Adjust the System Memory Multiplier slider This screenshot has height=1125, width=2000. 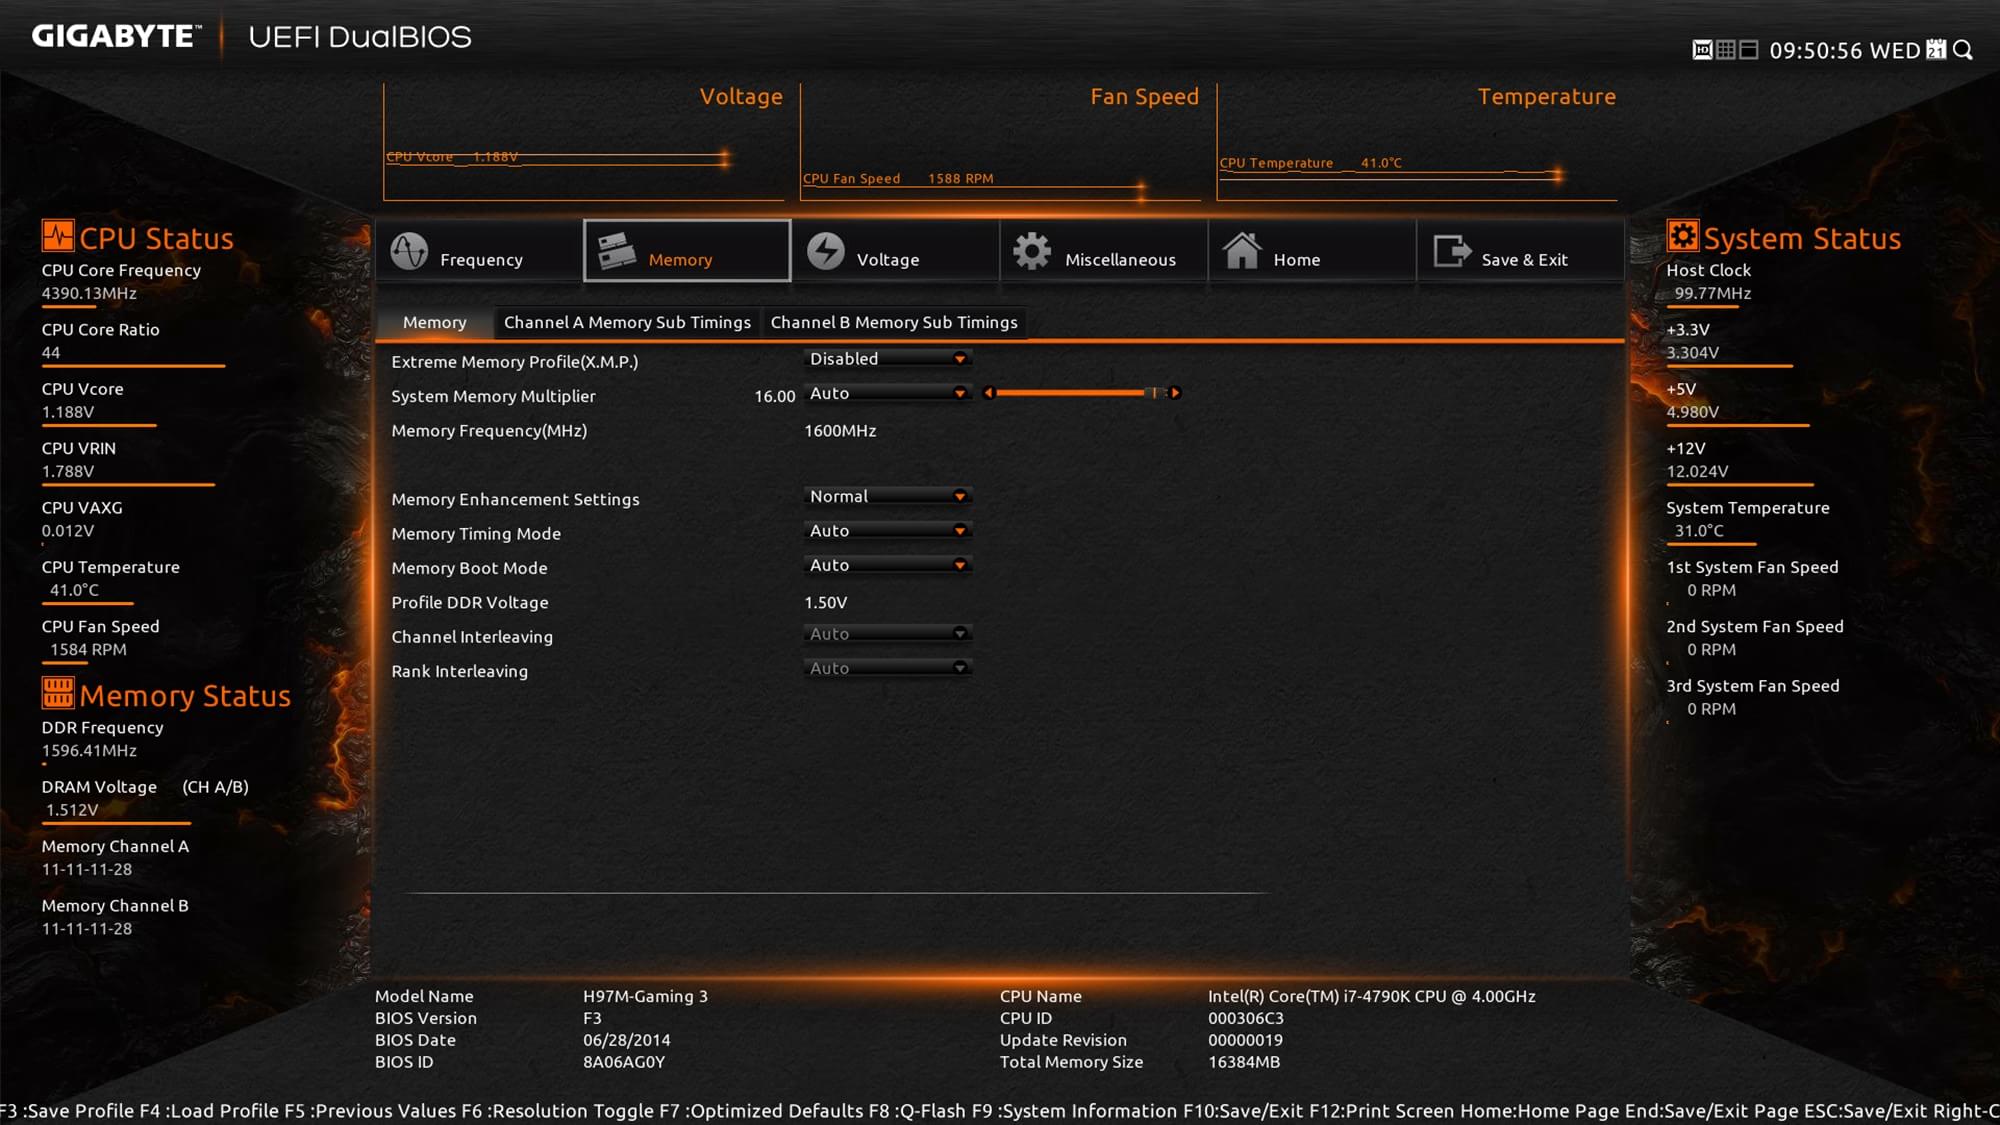pos(1081,393)
